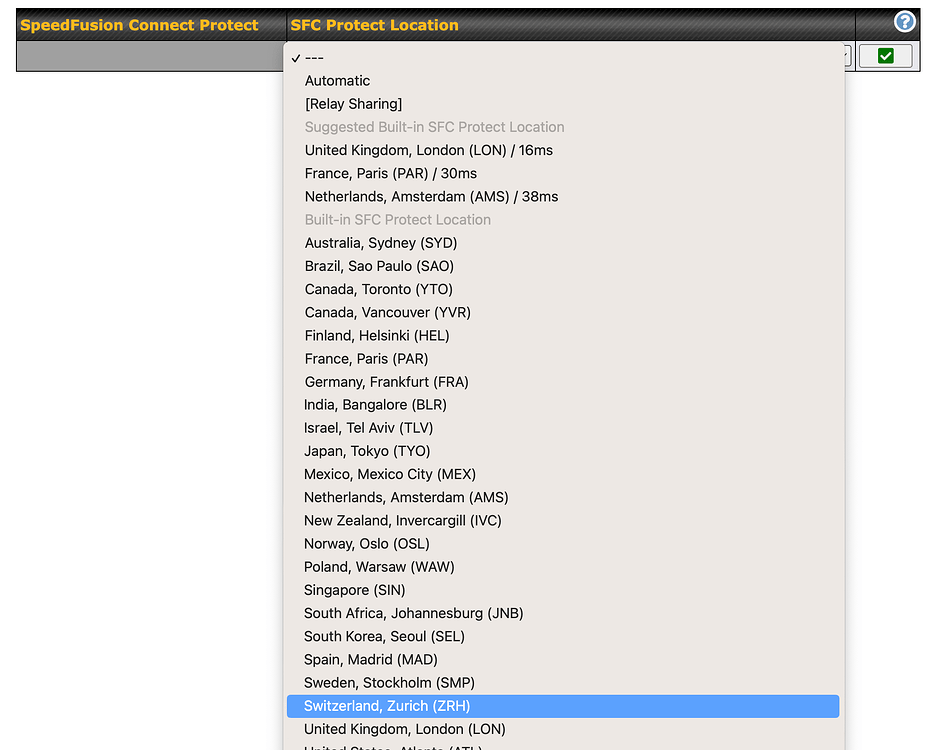Pick United Kingdom, London (LON) / 16ms
933x750 pixels.
click(563, 151)
